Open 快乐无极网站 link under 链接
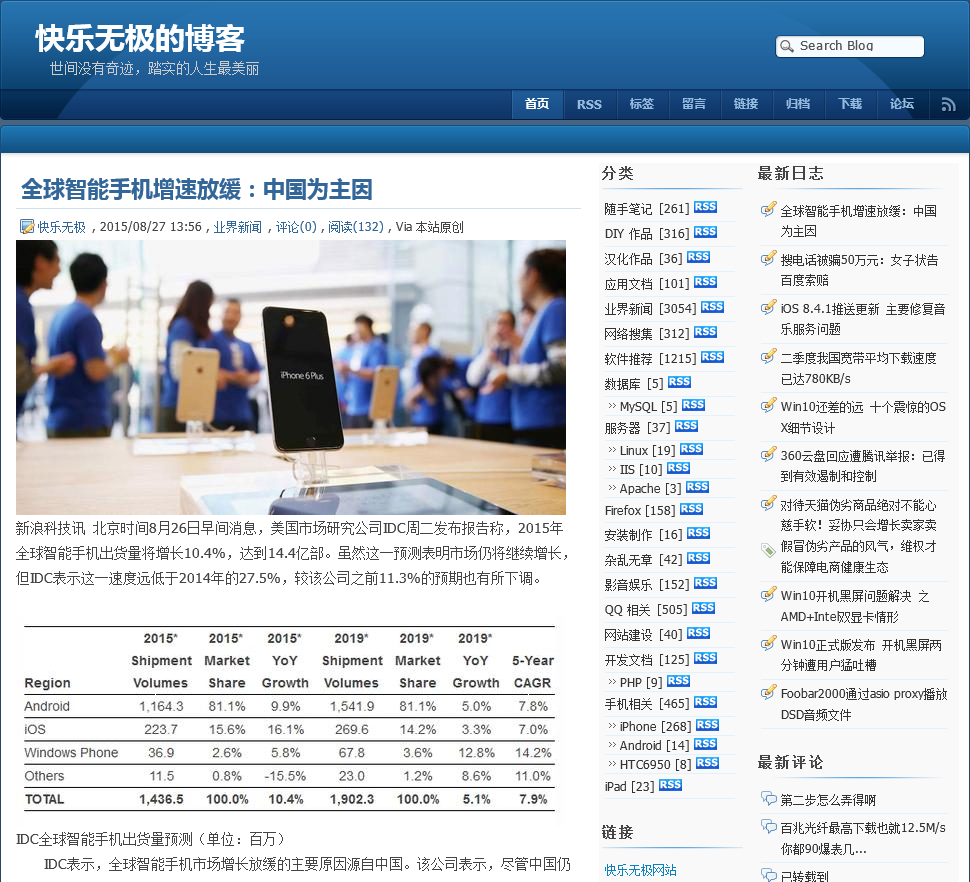This screenshot has height=882, width=970. tap(640, 870)
